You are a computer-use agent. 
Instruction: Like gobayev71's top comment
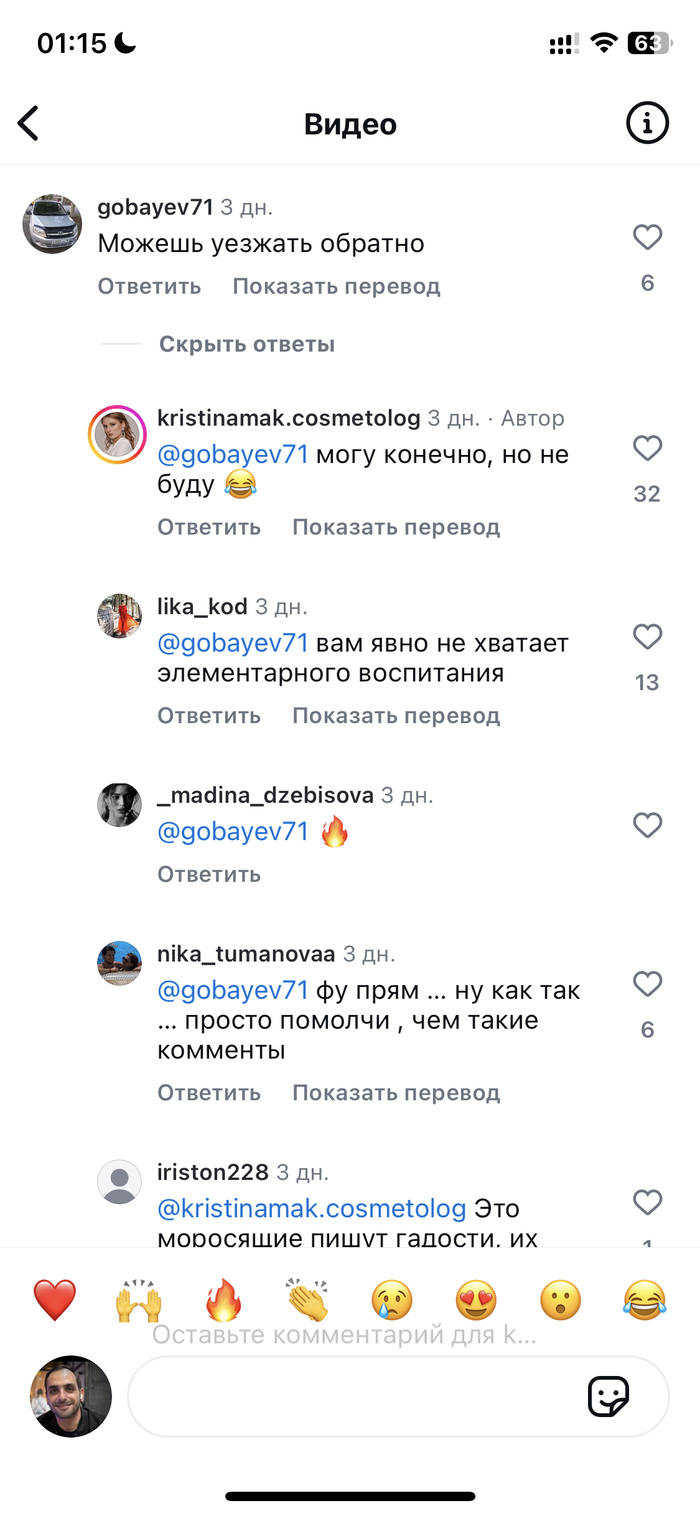click(x=648, y=237)
